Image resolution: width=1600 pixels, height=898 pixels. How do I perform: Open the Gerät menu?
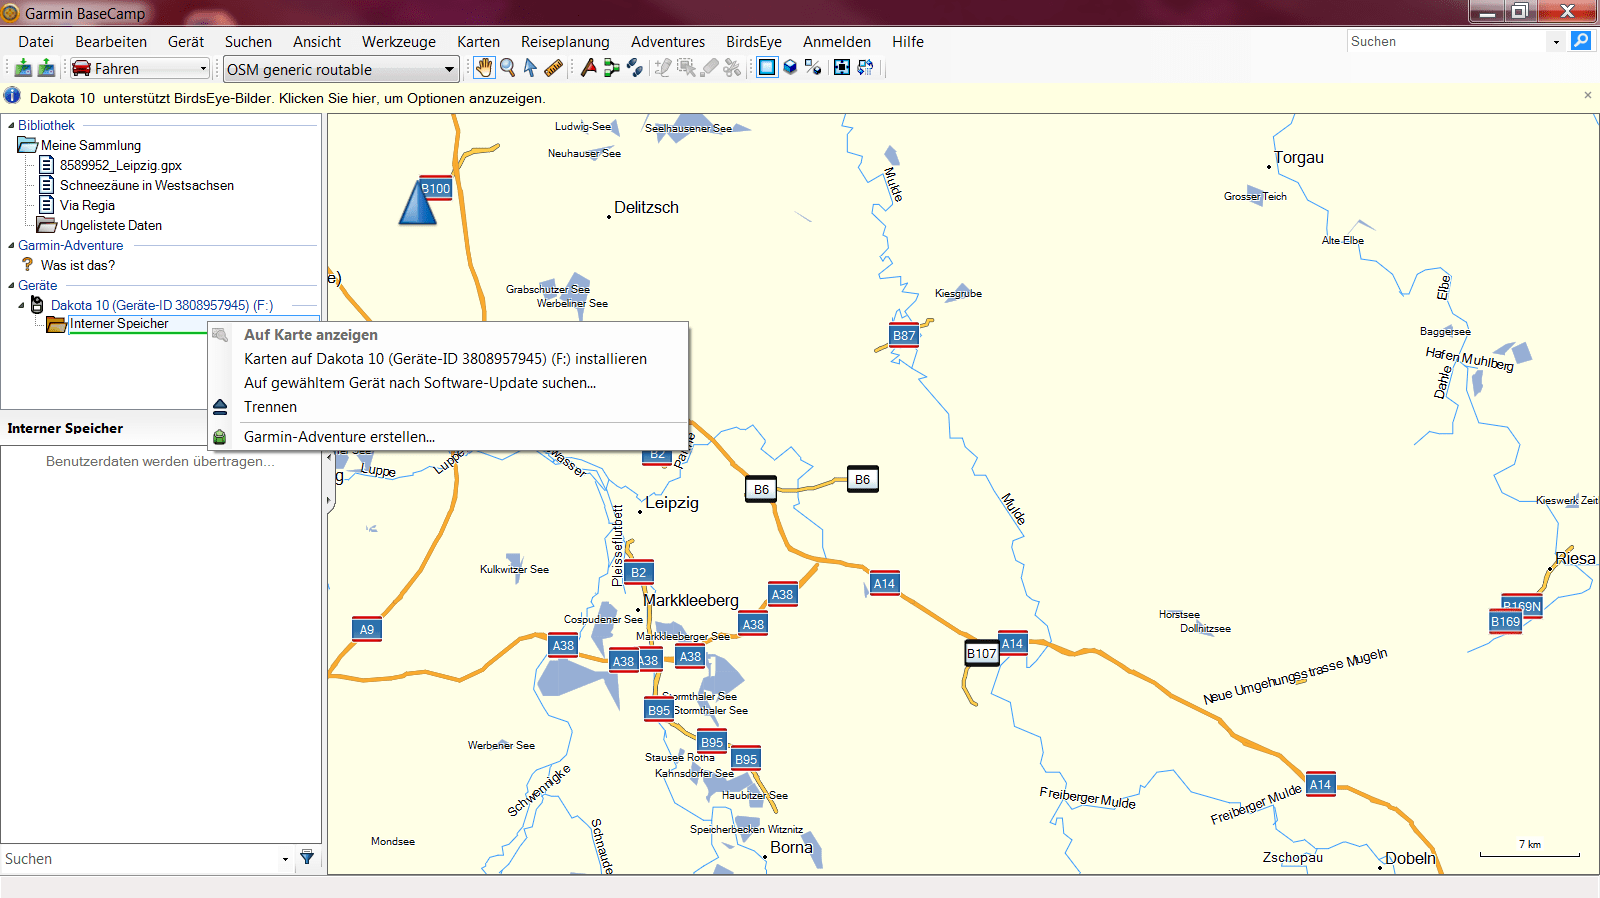(186, 42)
